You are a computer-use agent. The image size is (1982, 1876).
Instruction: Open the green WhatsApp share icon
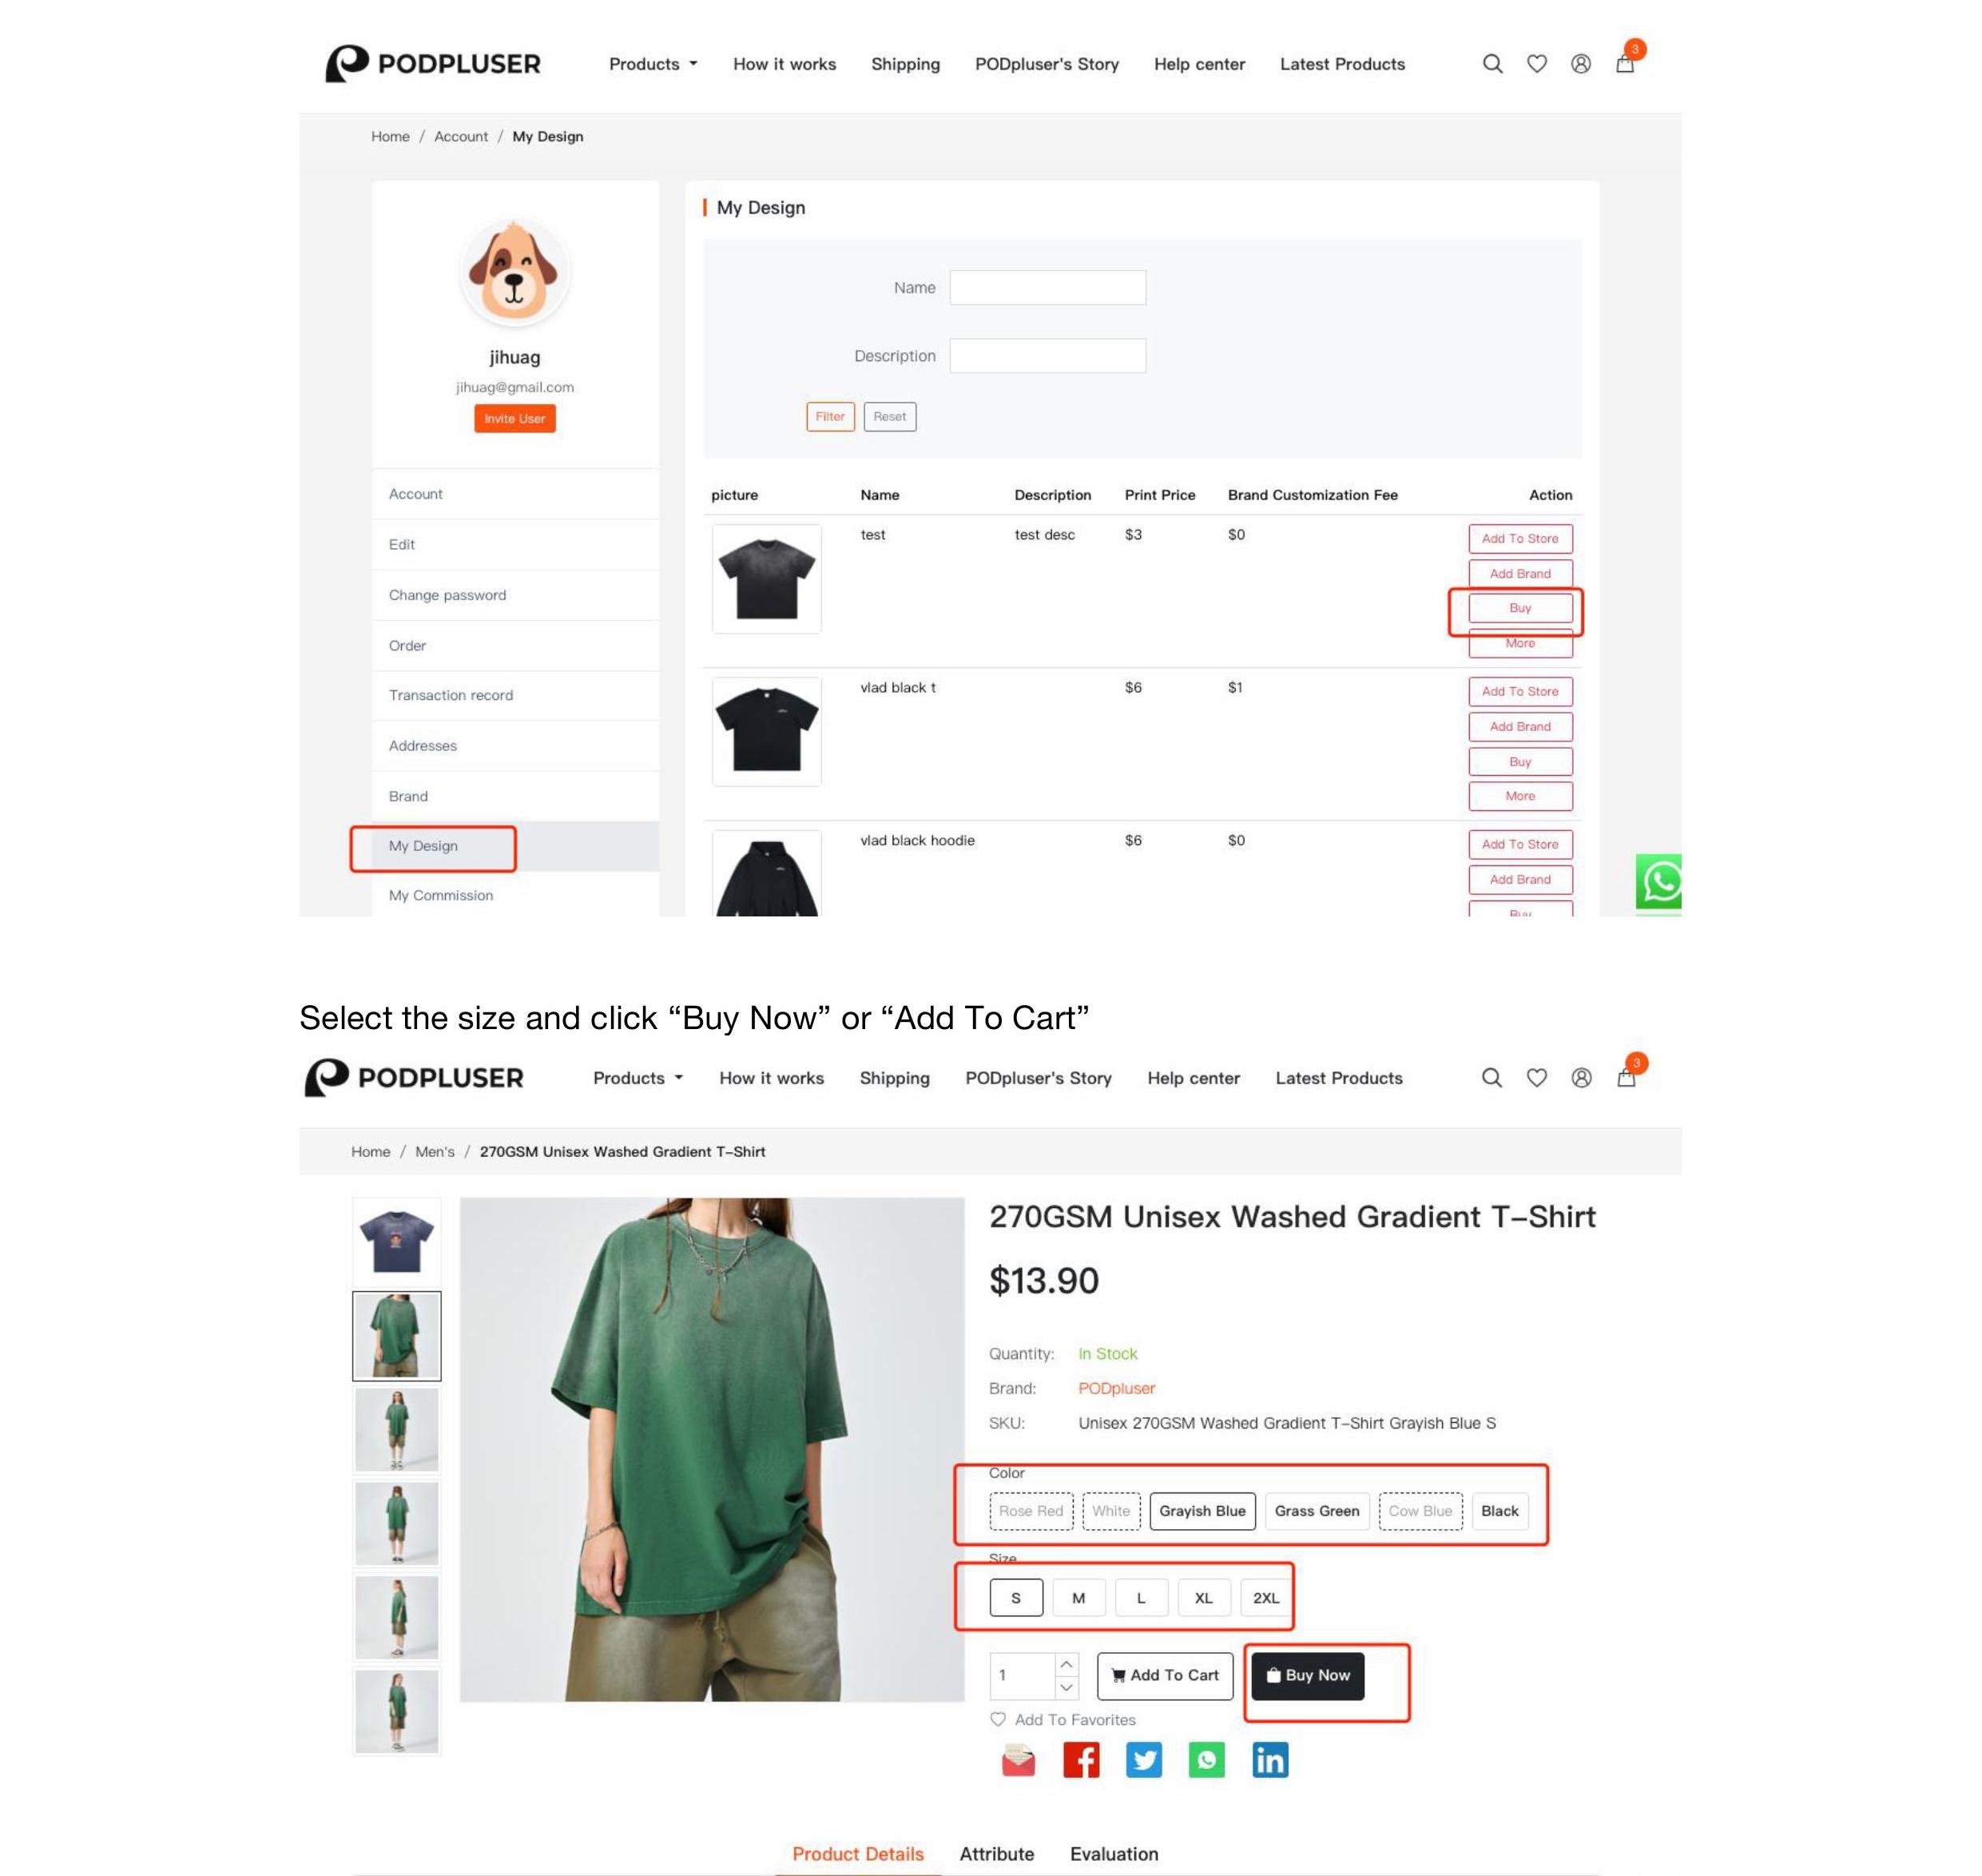(x=1206, y=1760)
